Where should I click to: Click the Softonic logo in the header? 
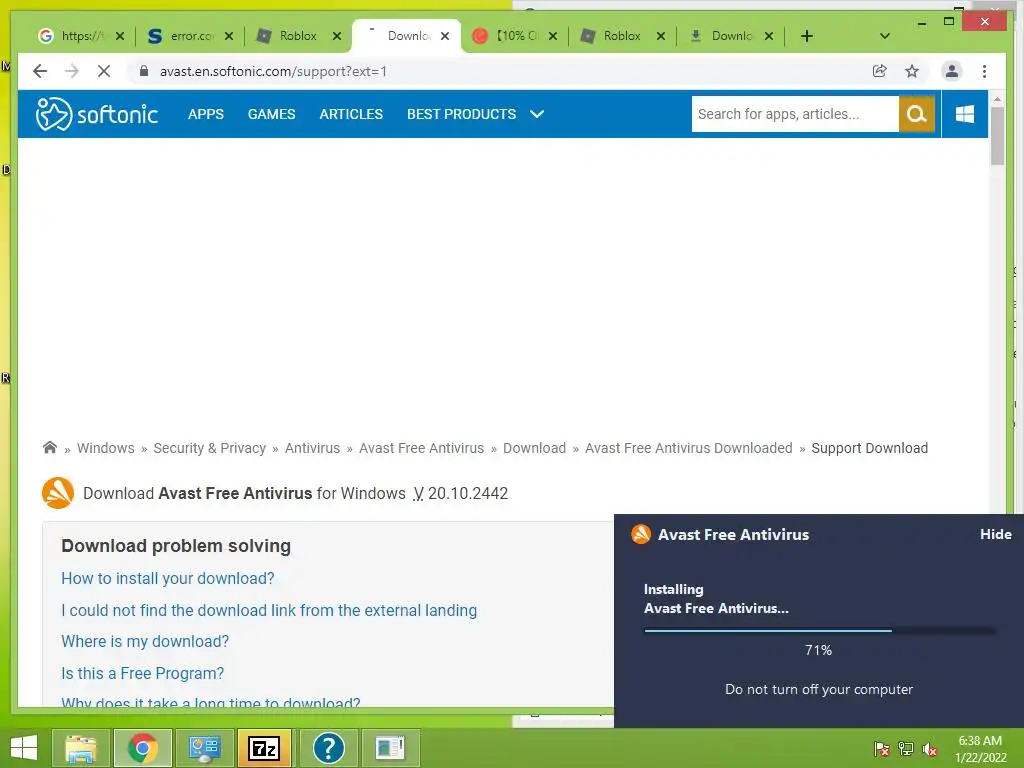(x=97, y=114)
